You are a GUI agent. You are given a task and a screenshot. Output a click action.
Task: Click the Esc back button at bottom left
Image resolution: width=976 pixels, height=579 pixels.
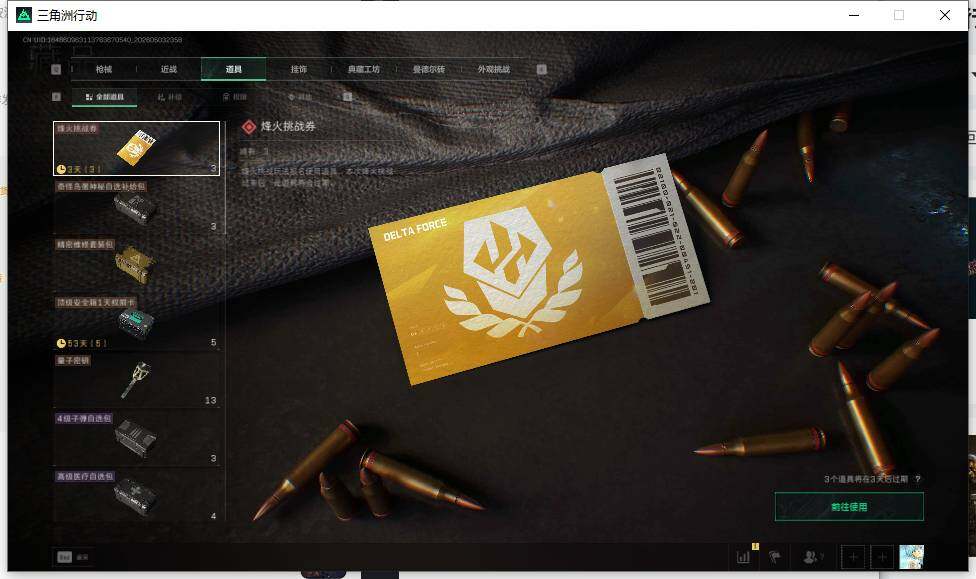click(x=73, y=557)
